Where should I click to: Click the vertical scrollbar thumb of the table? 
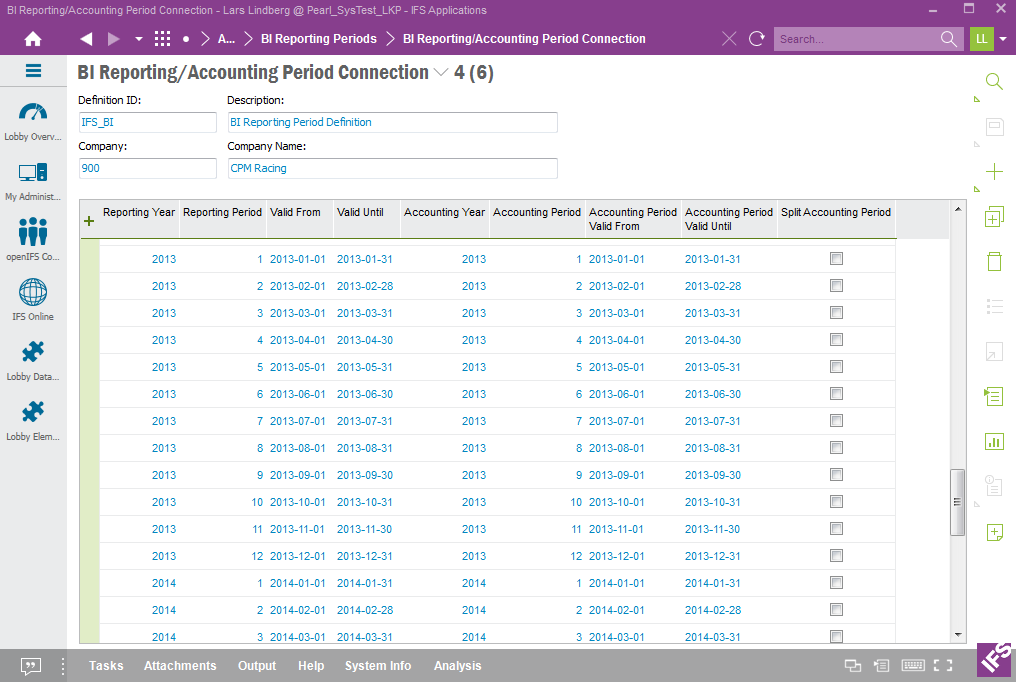click(958, 502)
